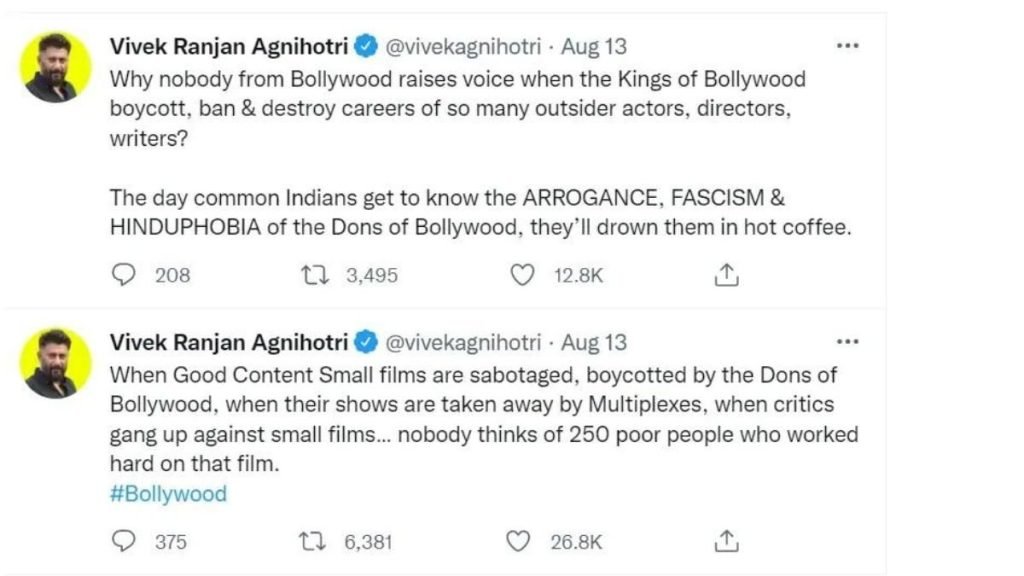Share the first tweet about Bollywood boycotts

pos(727,275)
